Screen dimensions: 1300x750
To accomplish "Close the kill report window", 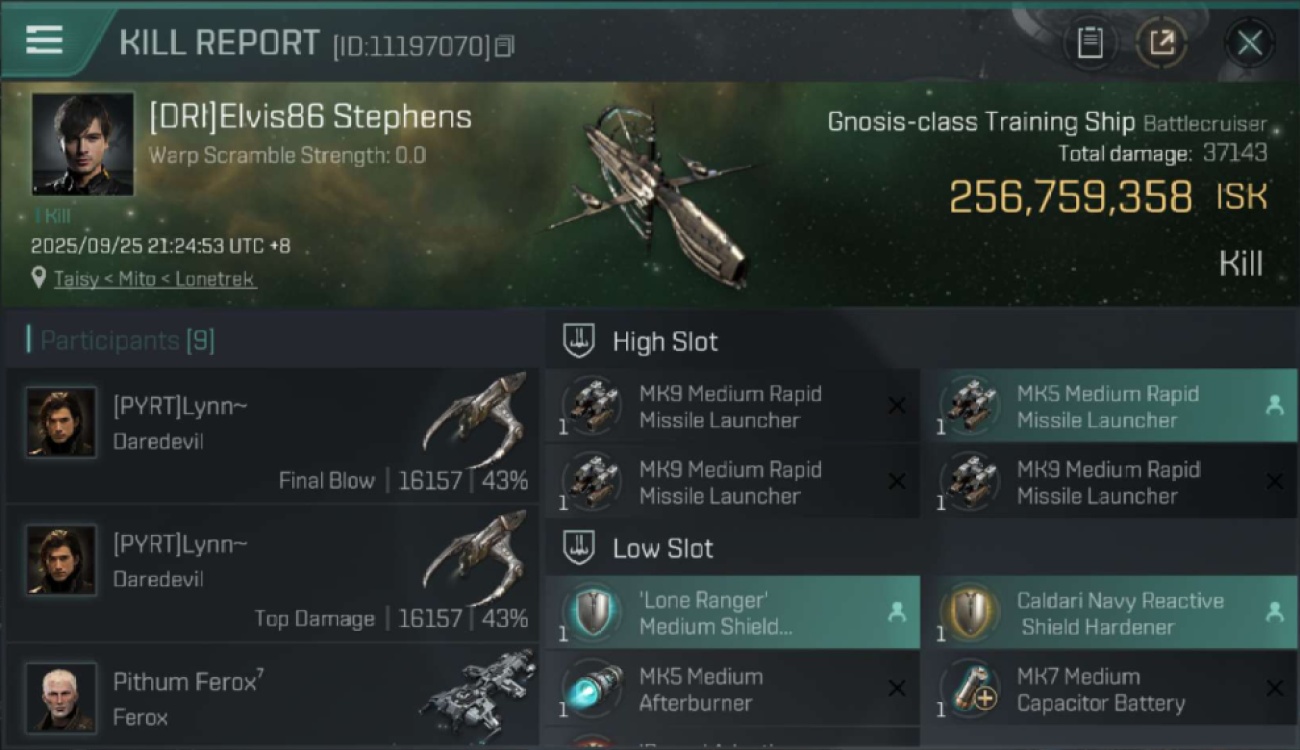I will tap(1249, 43).
